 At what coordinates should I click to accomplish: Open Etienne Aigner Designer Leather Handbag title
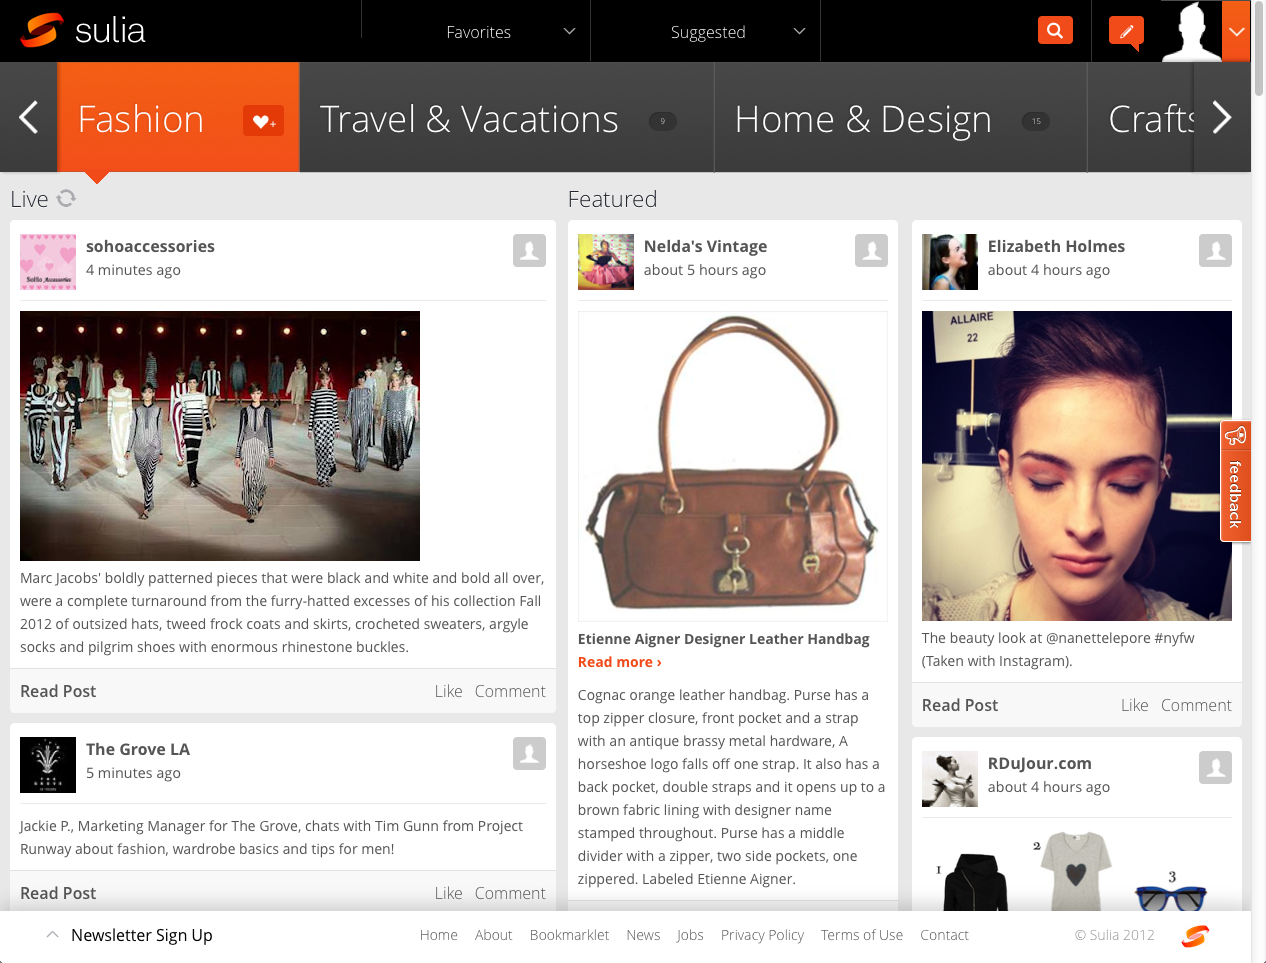click(x=724, y=639)
